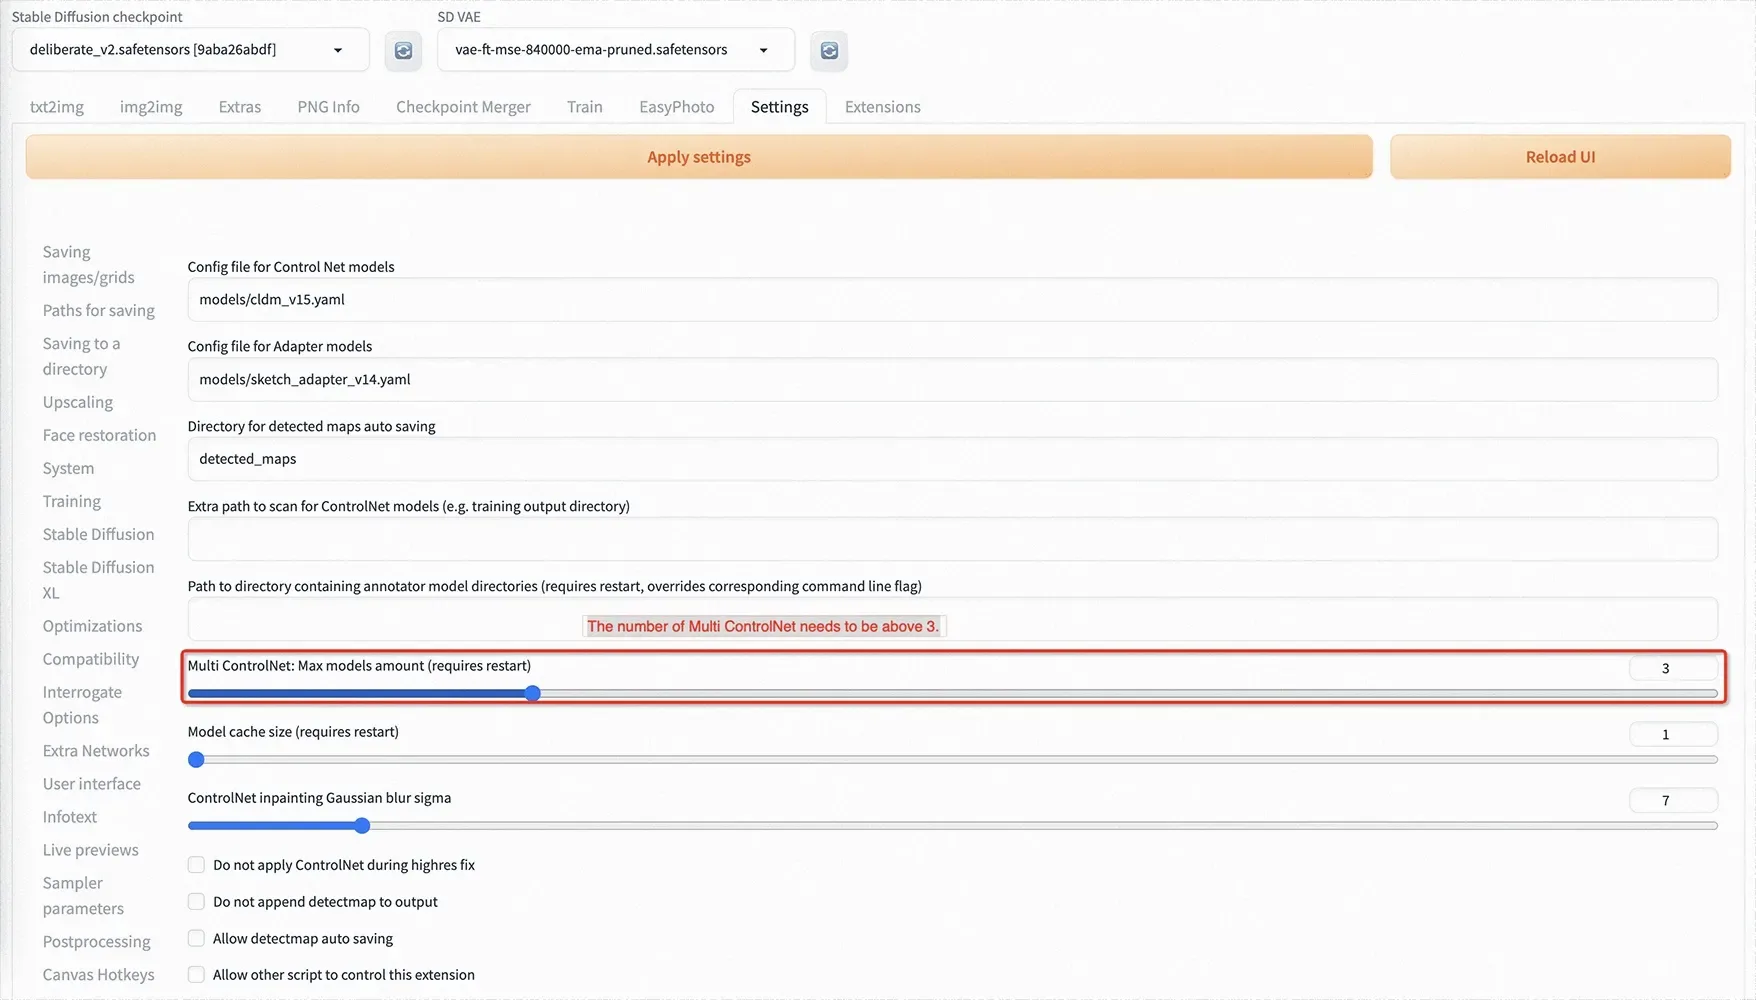Switch to the img2img tab
The width and height of the screenshot is (1756, 1000).
[x=151, y=107]
